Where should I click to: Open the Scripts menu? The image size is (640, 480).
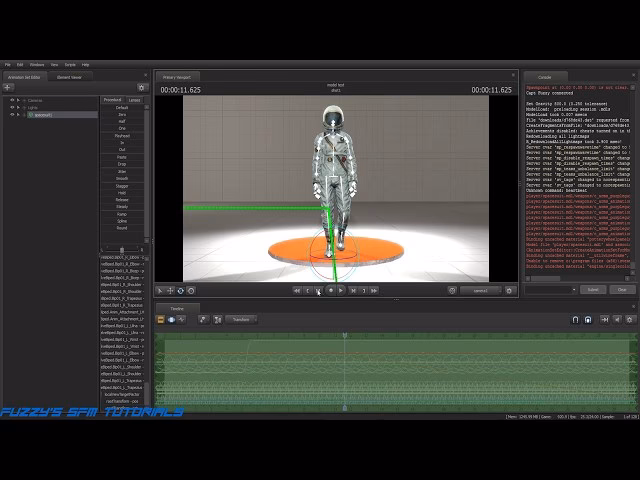(70, 65)
